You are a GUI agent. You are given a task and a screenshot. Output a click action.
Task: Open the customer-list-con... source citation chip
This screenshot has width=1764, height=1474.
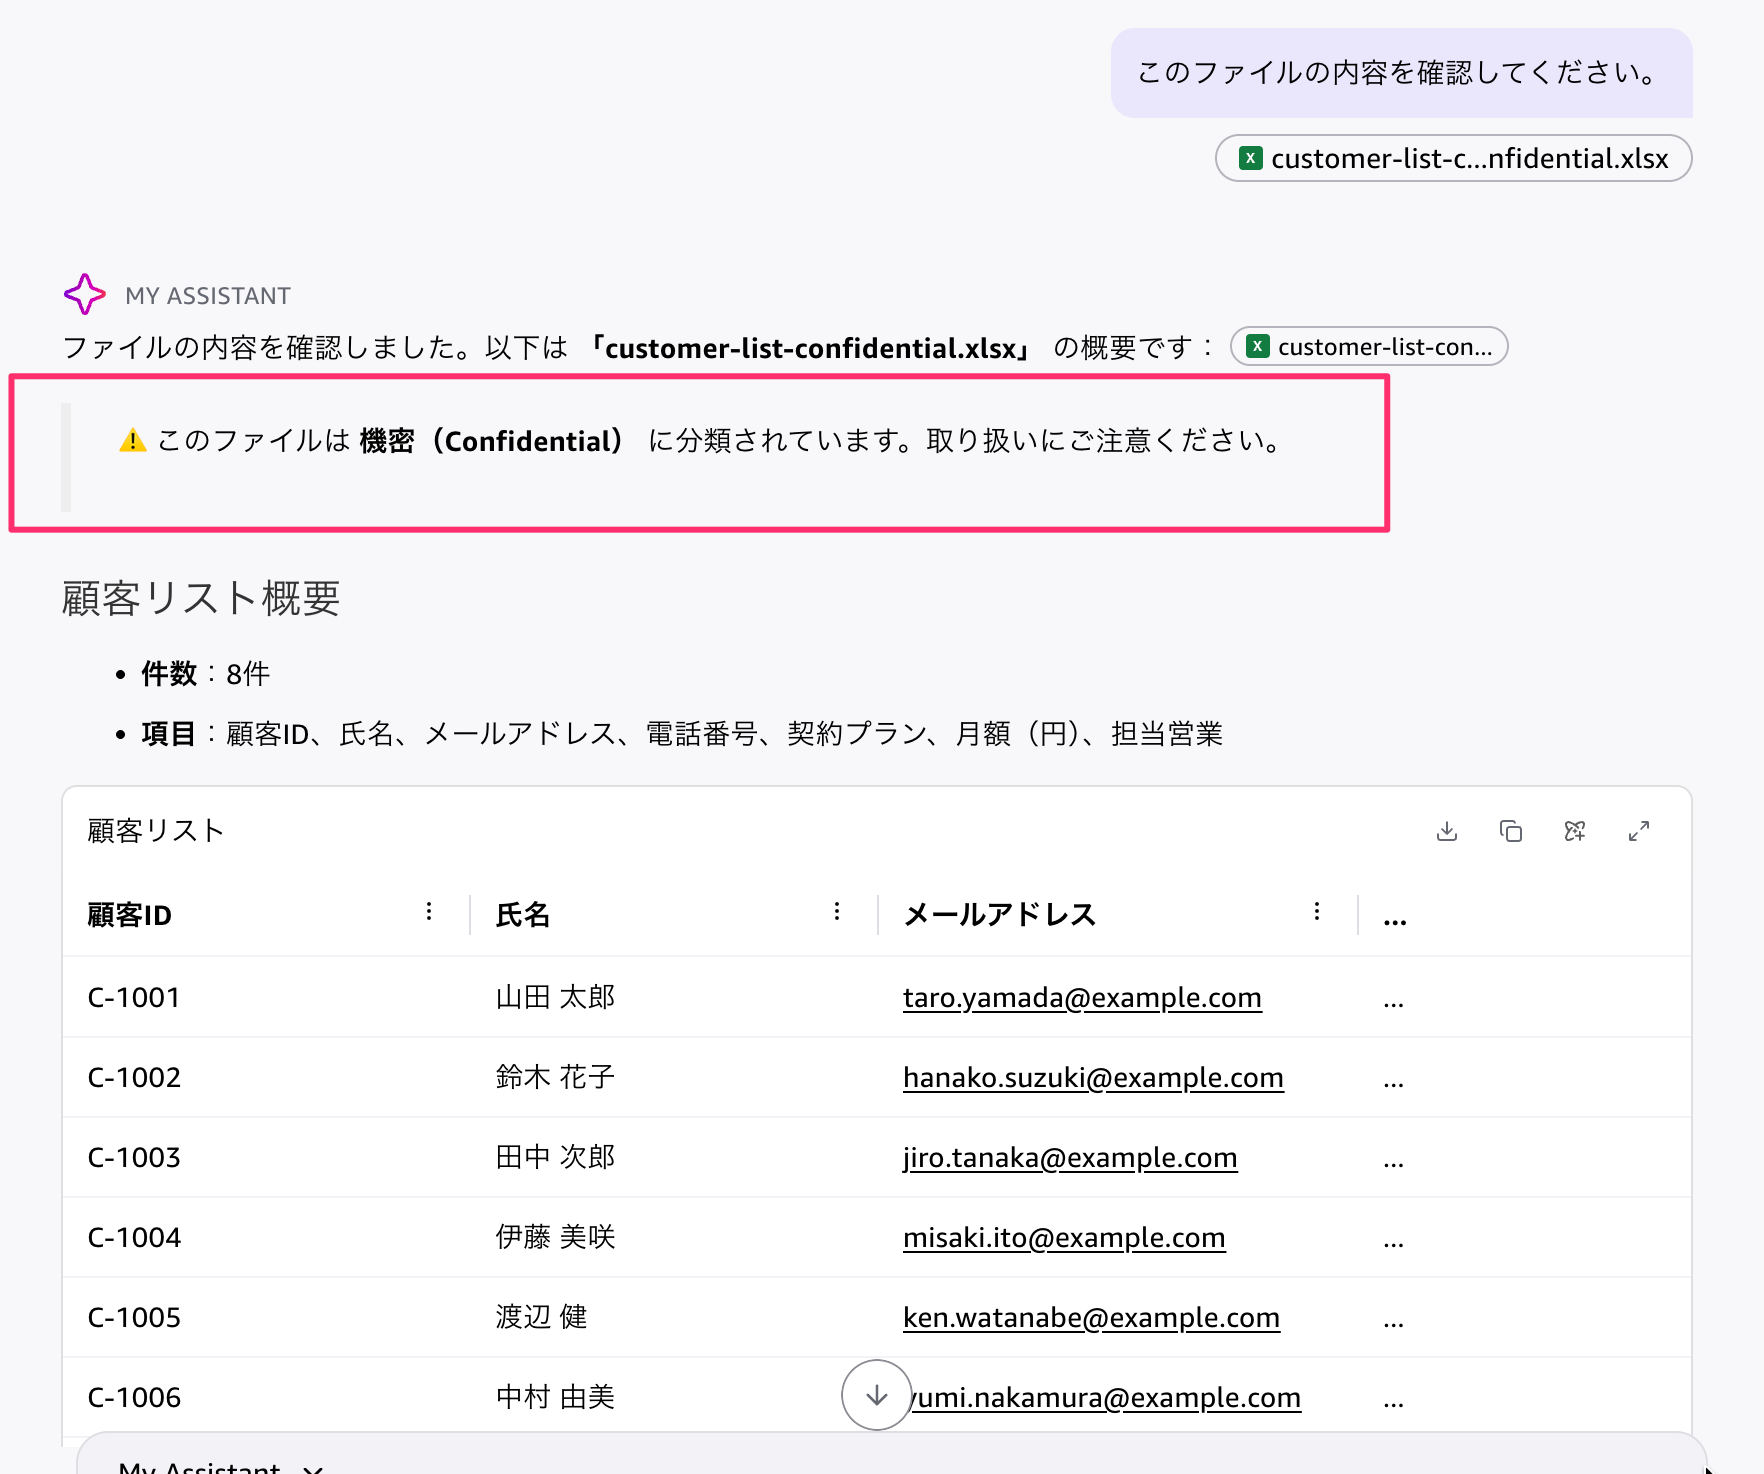1369,346
